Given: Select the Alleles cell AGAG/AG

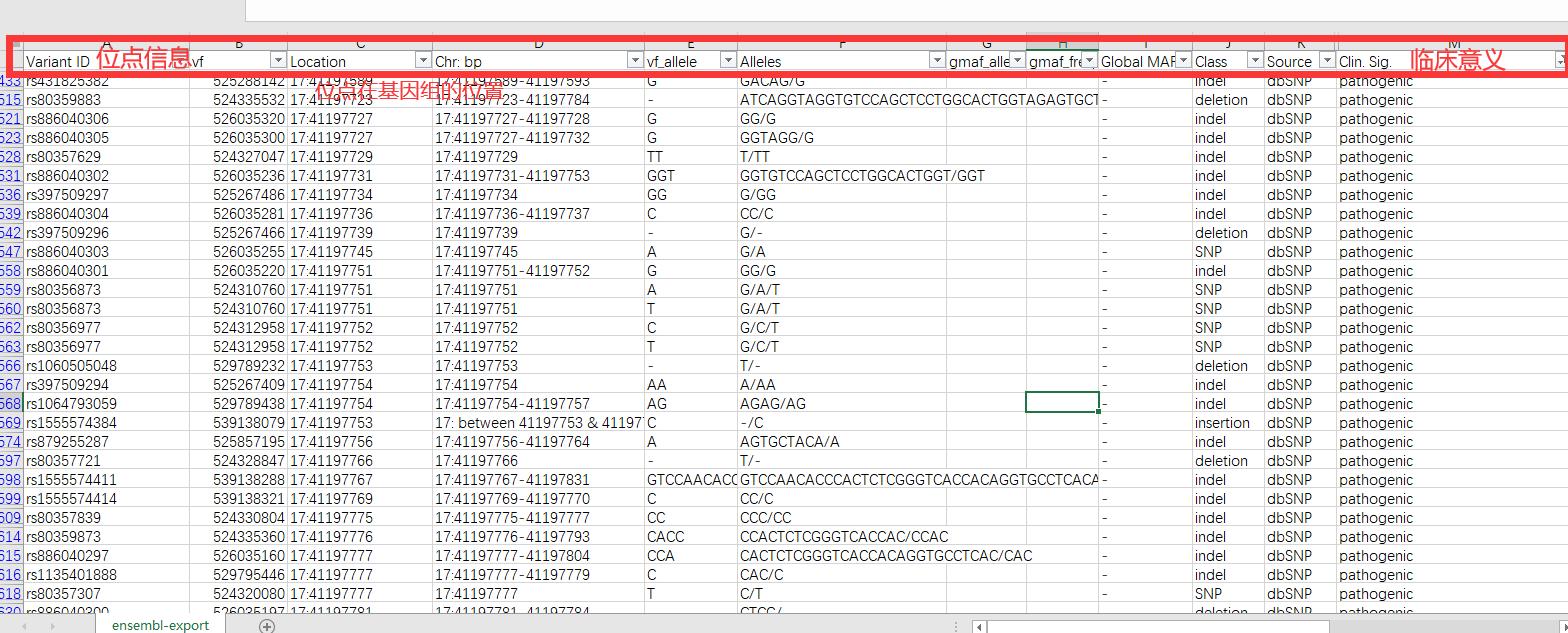Looking at the screenshot, I should coord(842,404).
